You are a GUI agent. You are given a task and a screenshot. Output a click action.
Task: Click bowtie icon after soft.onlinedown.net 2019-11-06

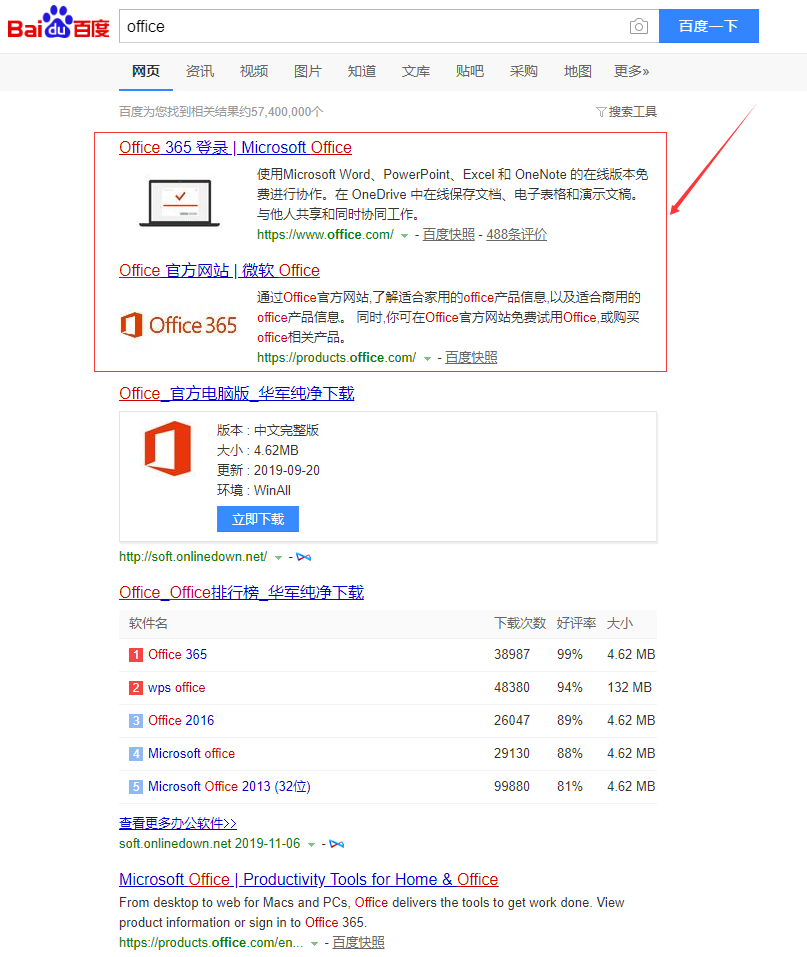336,844
